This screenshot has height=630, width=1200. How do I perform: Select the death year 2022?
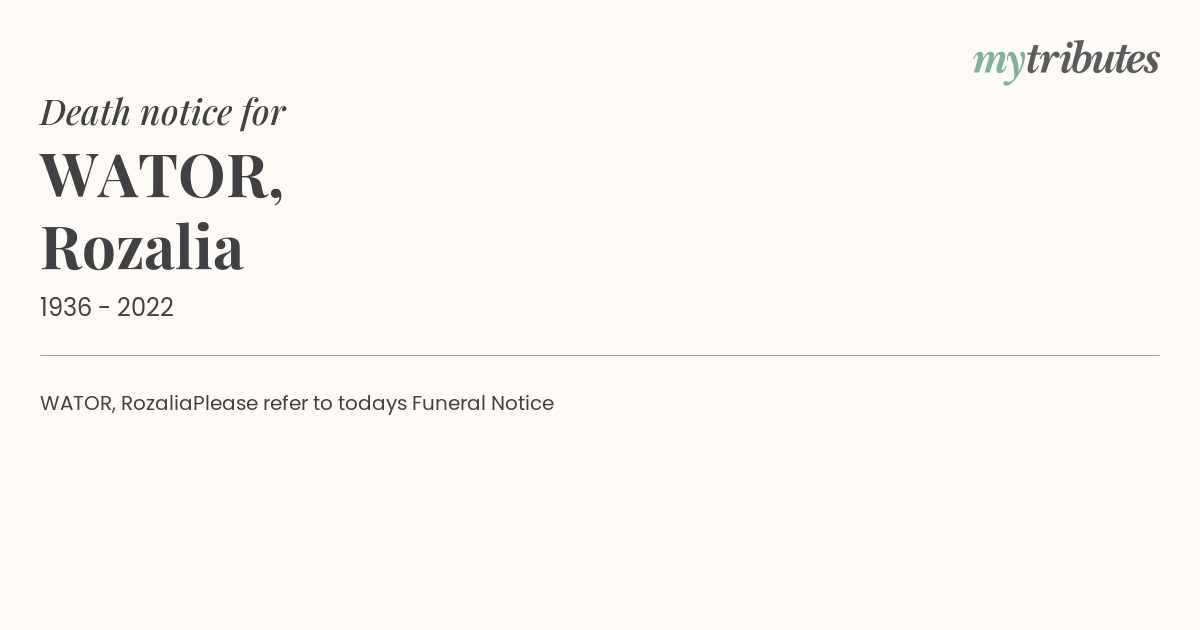(145, 307)
